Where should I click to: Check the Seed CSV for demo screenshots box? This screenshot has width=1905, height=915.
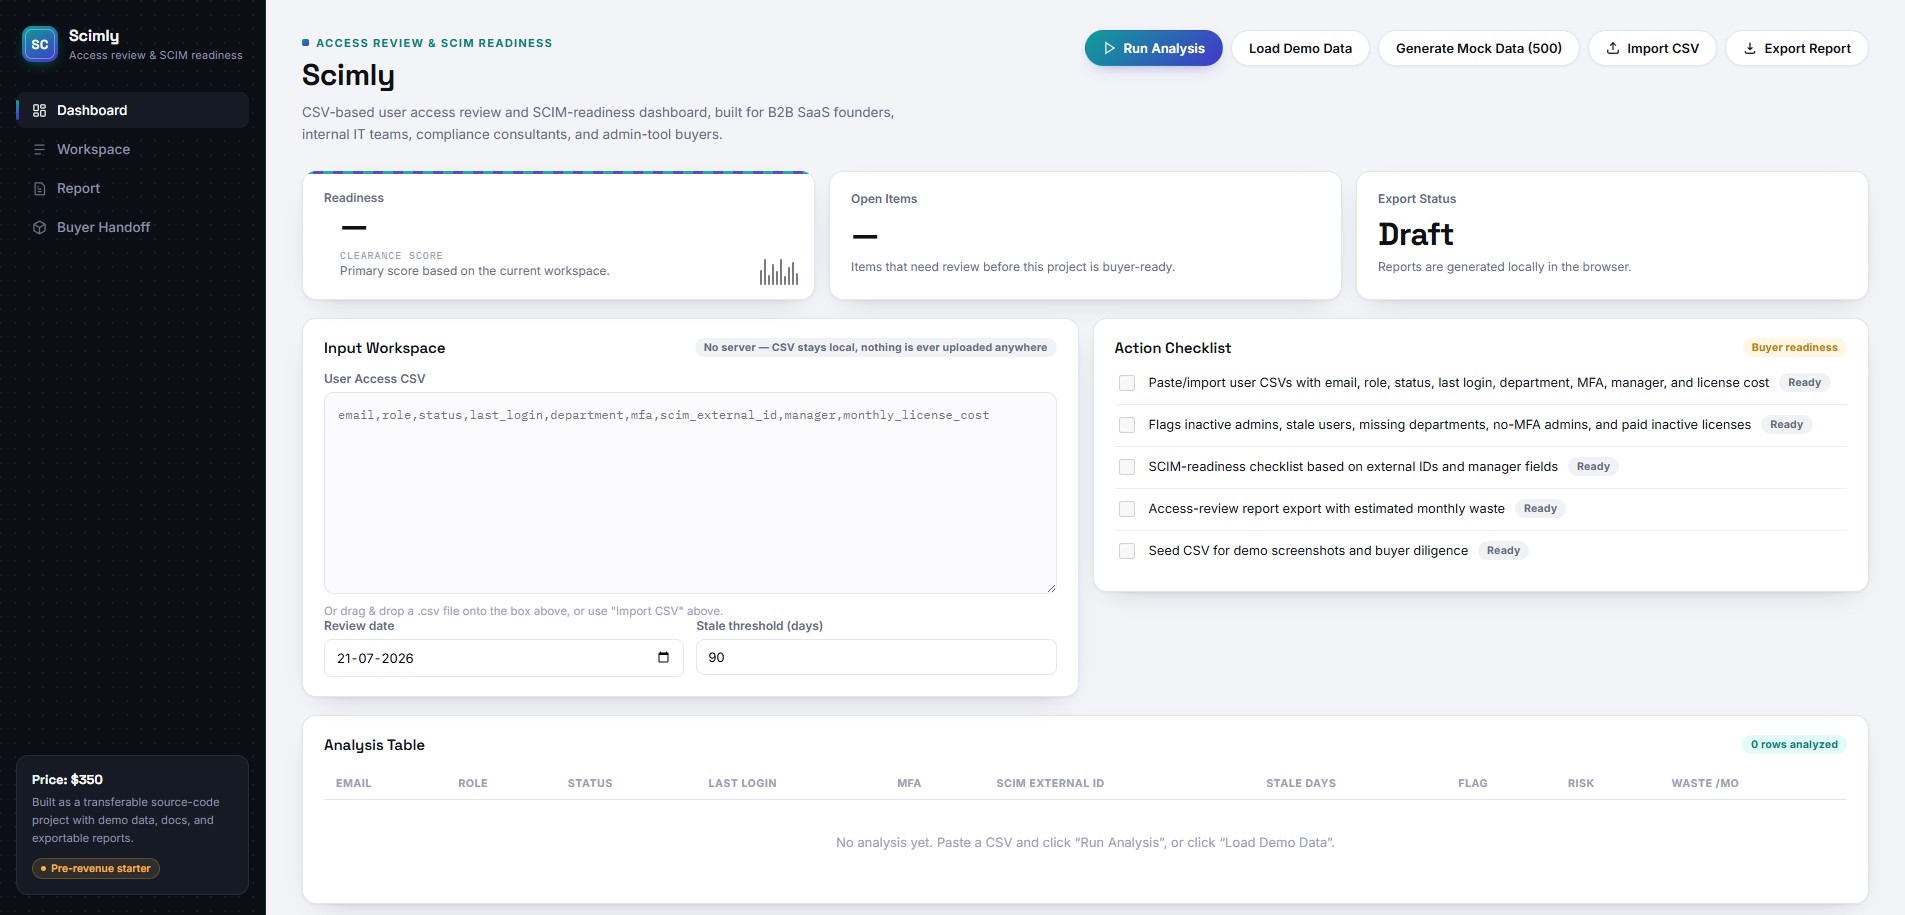tap(1127, 551)
